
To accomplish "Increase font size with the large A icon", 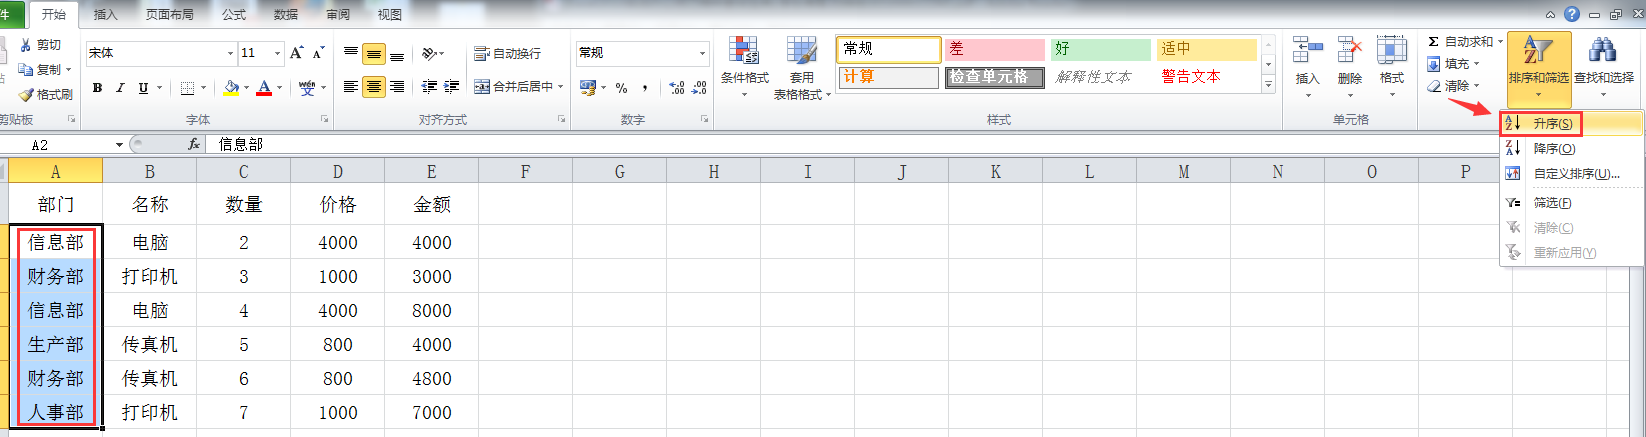I will pos(296,53).
